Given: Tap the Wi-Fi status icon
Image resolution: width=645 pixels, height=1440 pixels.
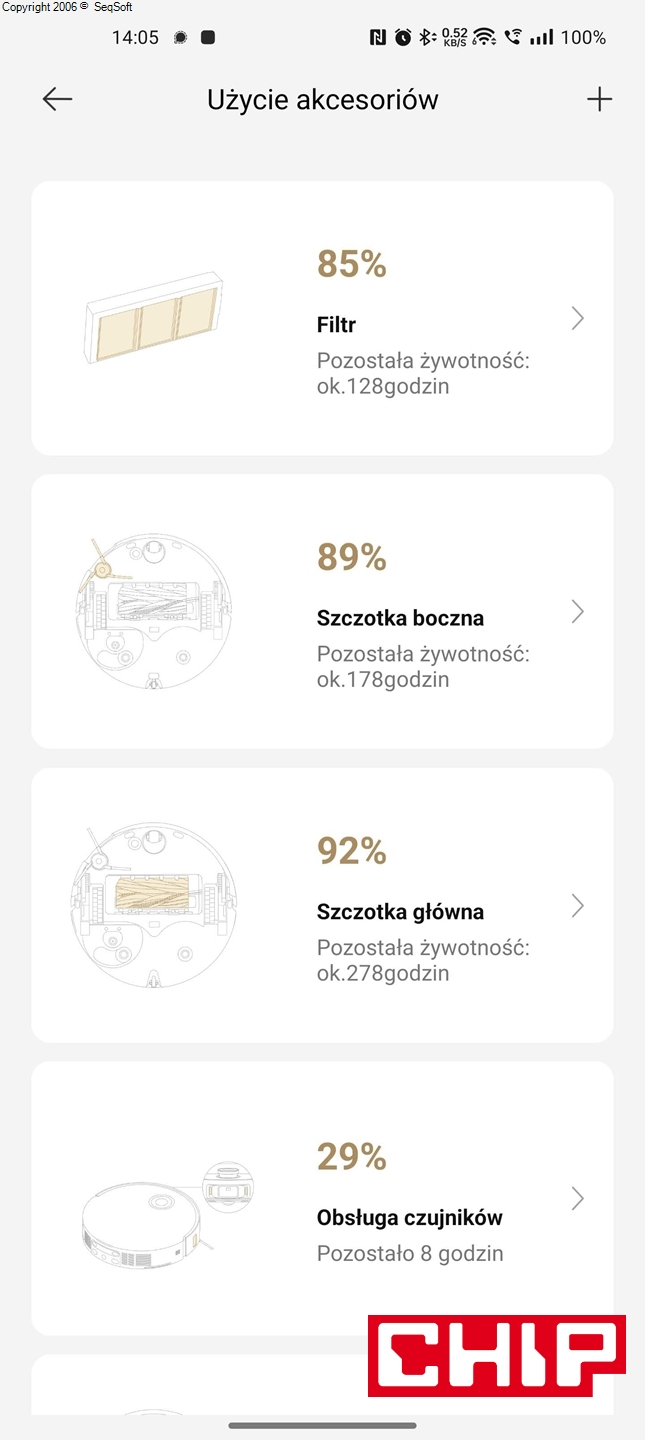Looking at the screenshot, I should tap(485, 38).
